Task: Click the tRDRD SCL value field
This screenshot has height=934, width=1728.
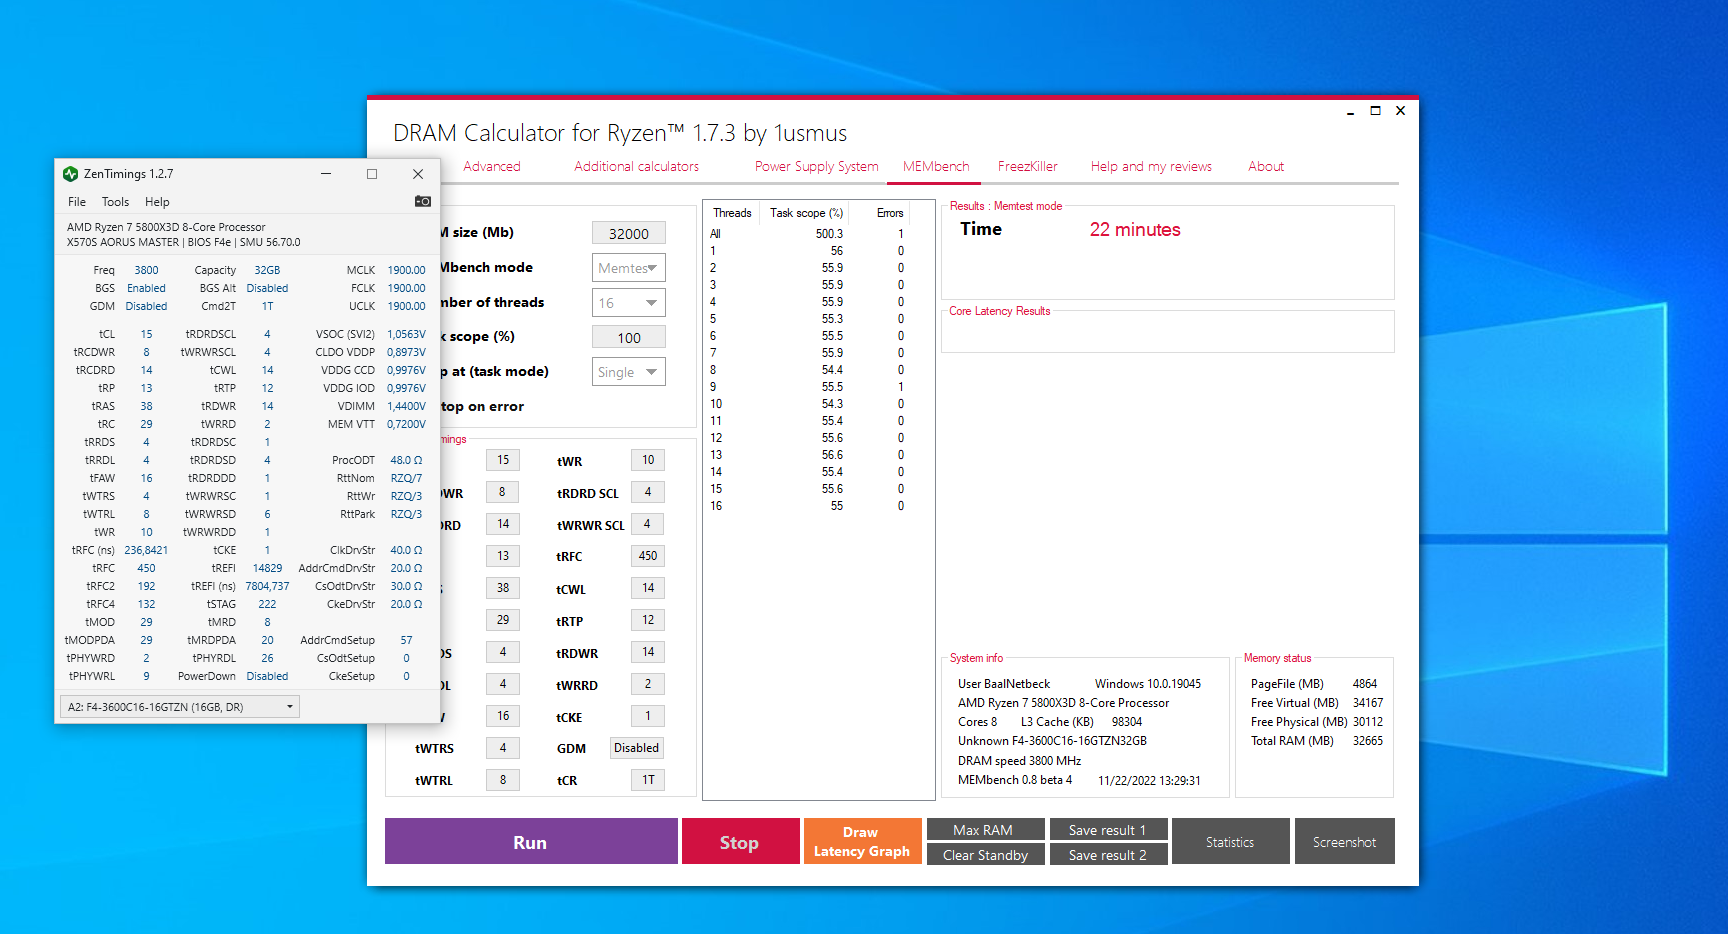Action: 648,492
